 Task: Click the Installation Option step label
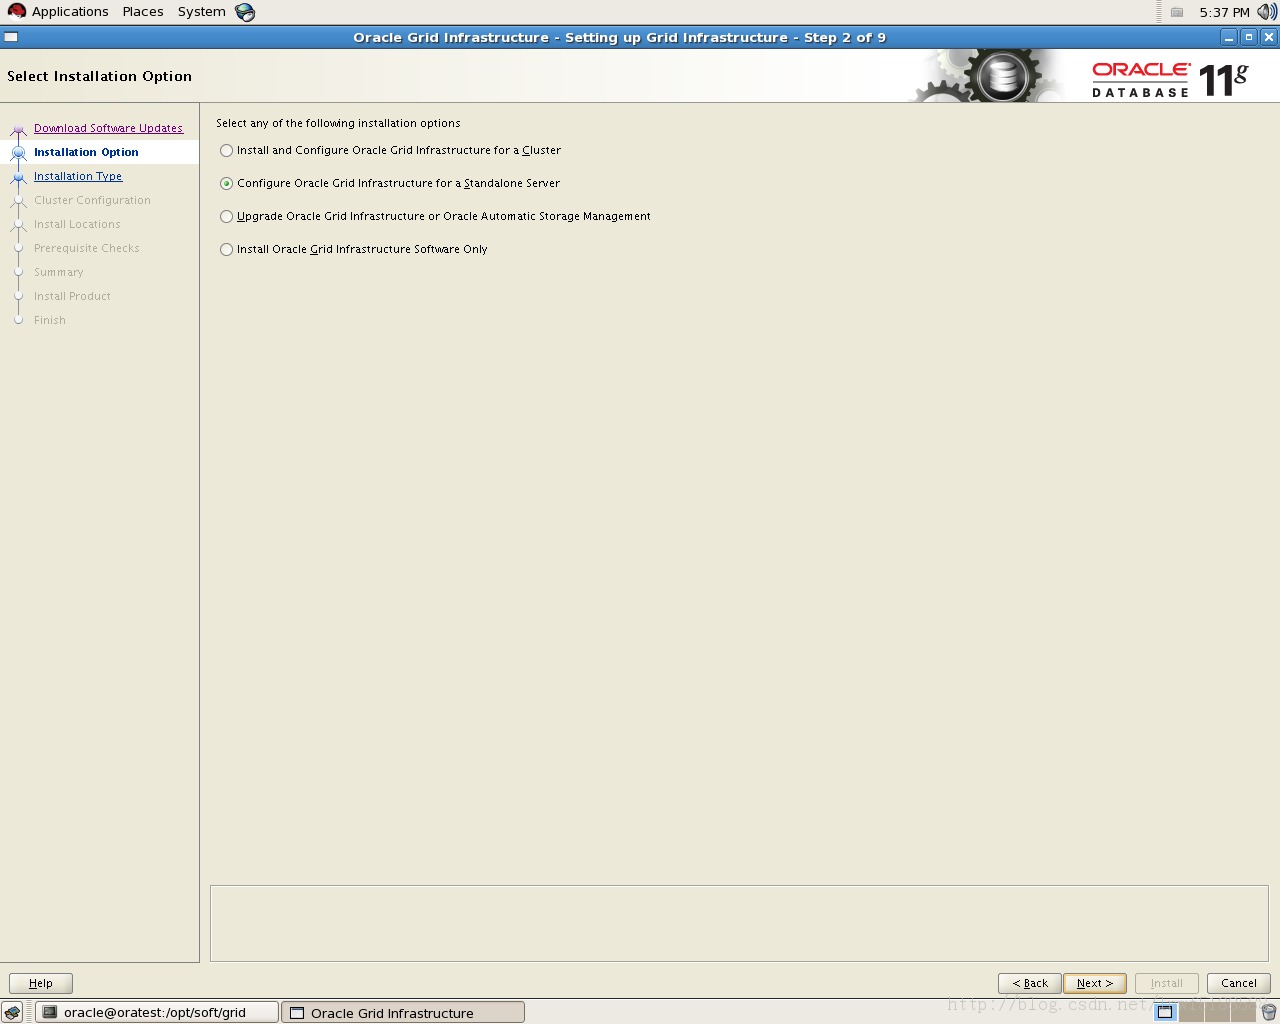click(86, 152)
